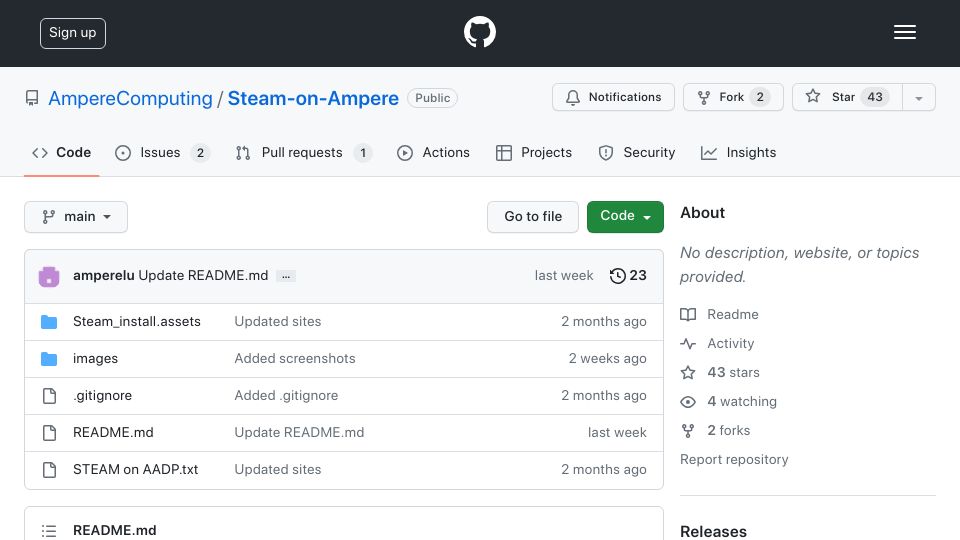This screenshot has height=540, width=960.
Task: Go to the Actions tab
Action: coord(433,152)
